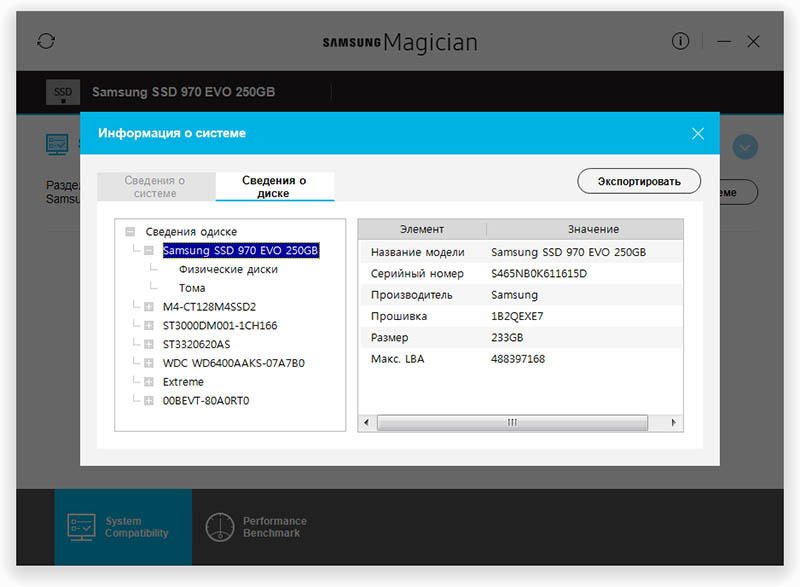Viewport: 800px width, 587px height.
Task: Select M4-CT128M4SSD2 drive in tree
Action: coord(209,307)
